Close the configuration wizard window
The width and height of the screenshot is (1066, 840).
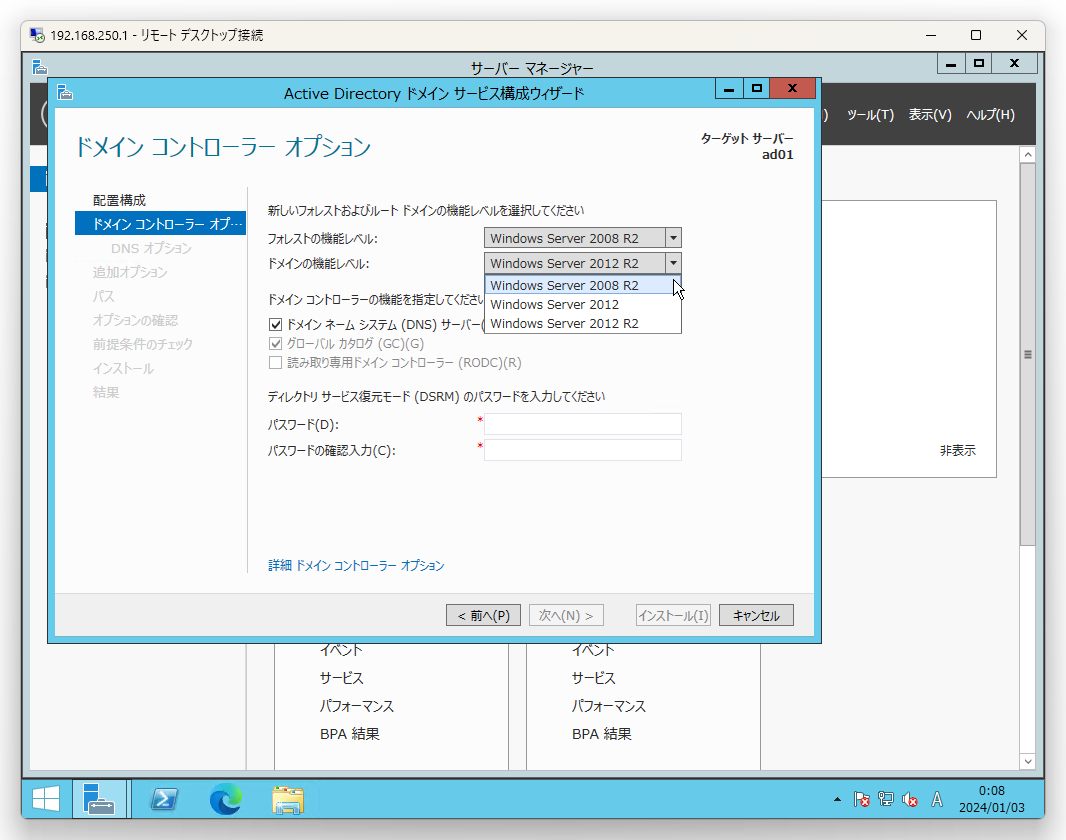coord(792,88)
